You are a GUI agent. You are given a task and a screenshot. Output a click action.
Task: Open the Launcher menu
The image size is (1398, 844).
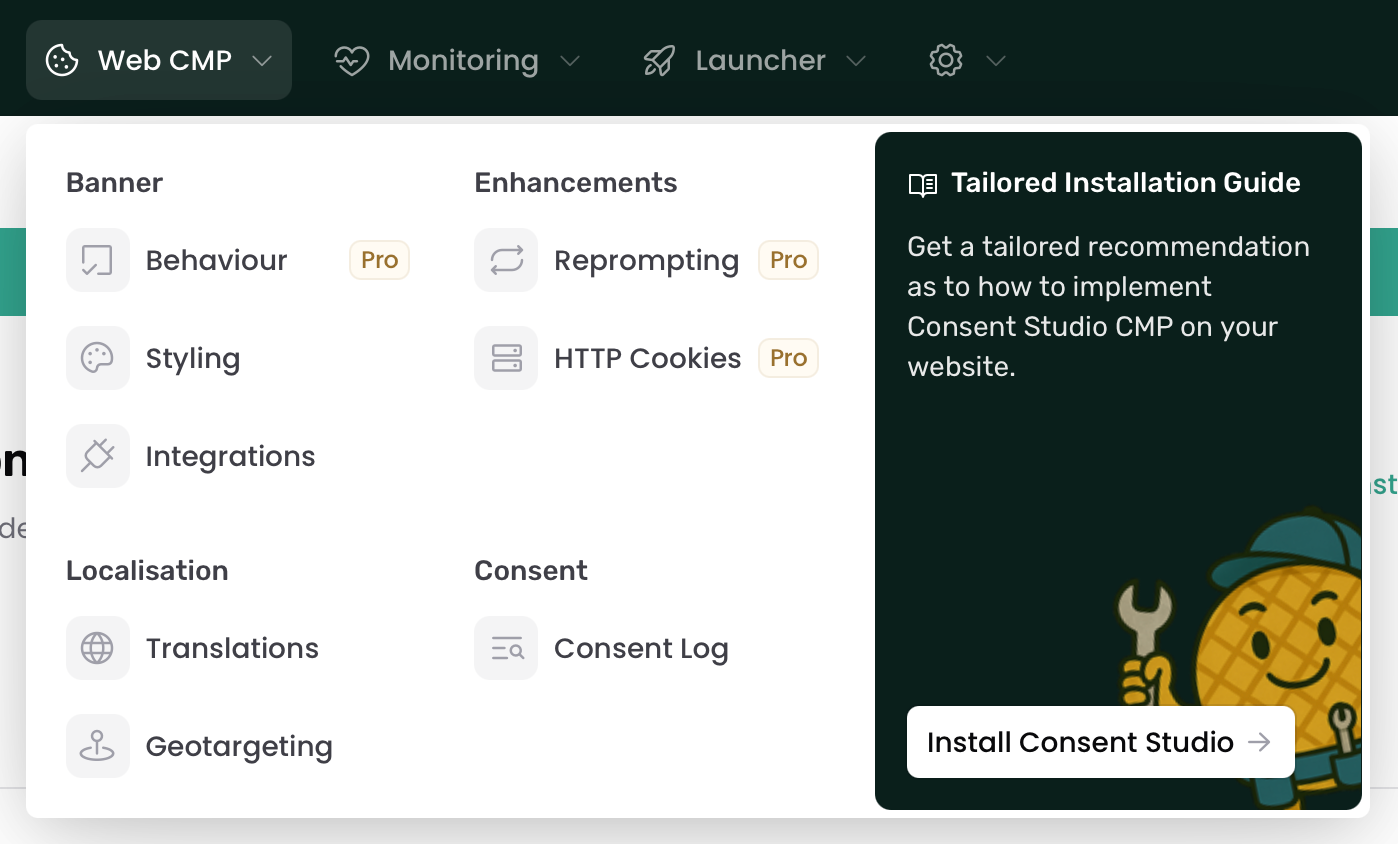click(x=755, y=60)
